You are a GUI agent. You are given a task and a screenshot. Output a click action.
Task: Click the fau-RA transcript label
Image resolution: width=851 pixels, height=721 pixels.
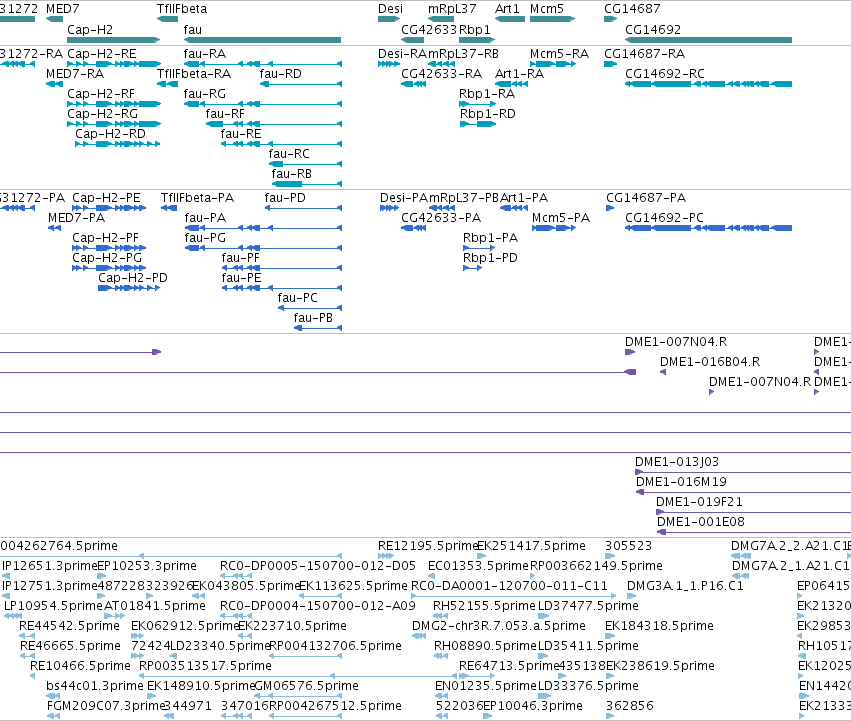pos(205,54)
